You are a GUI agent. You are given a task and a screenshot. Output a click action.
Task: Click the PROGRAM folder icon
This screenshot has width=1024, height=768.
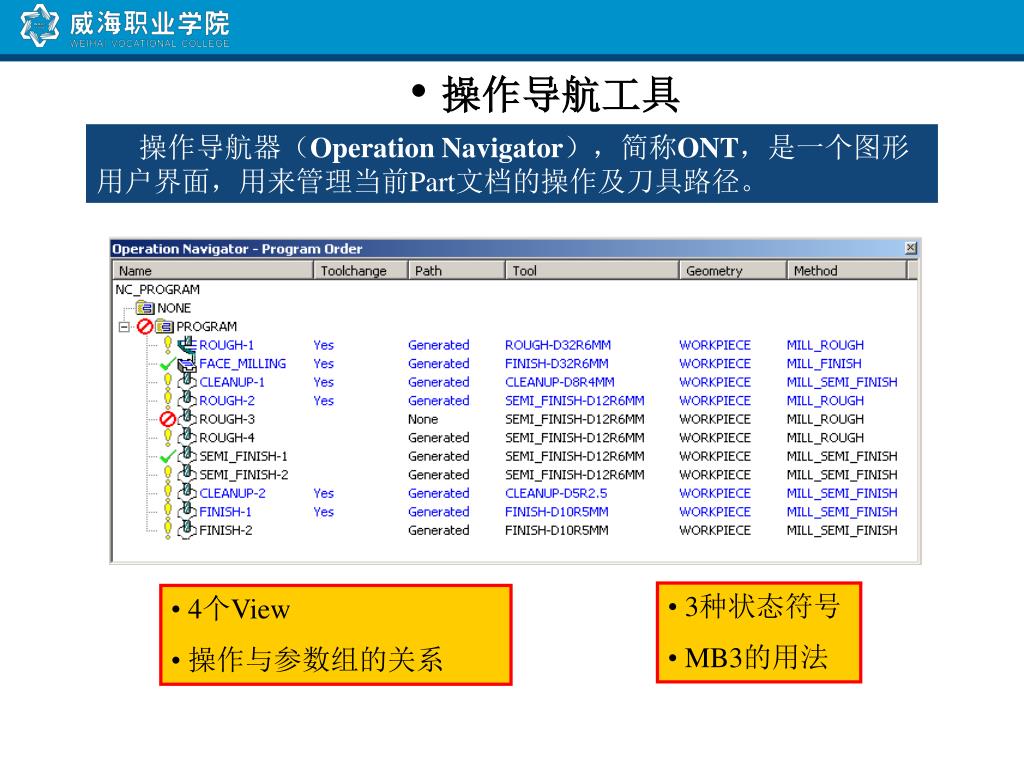point(164,326)
